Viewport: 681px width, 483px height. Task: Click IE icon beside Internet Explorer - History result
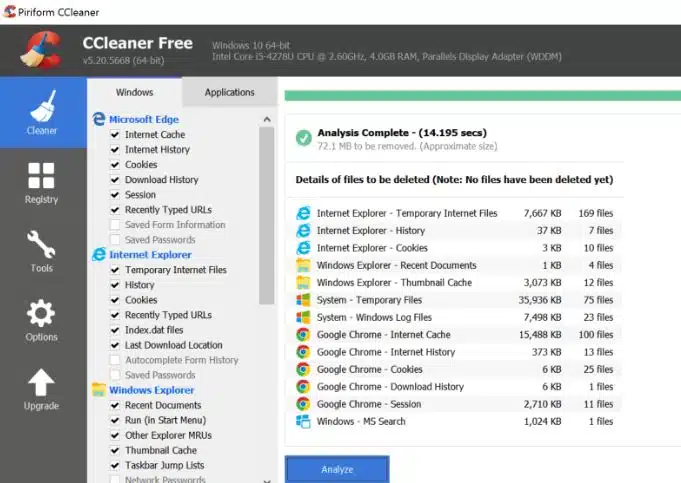(303, 230)
